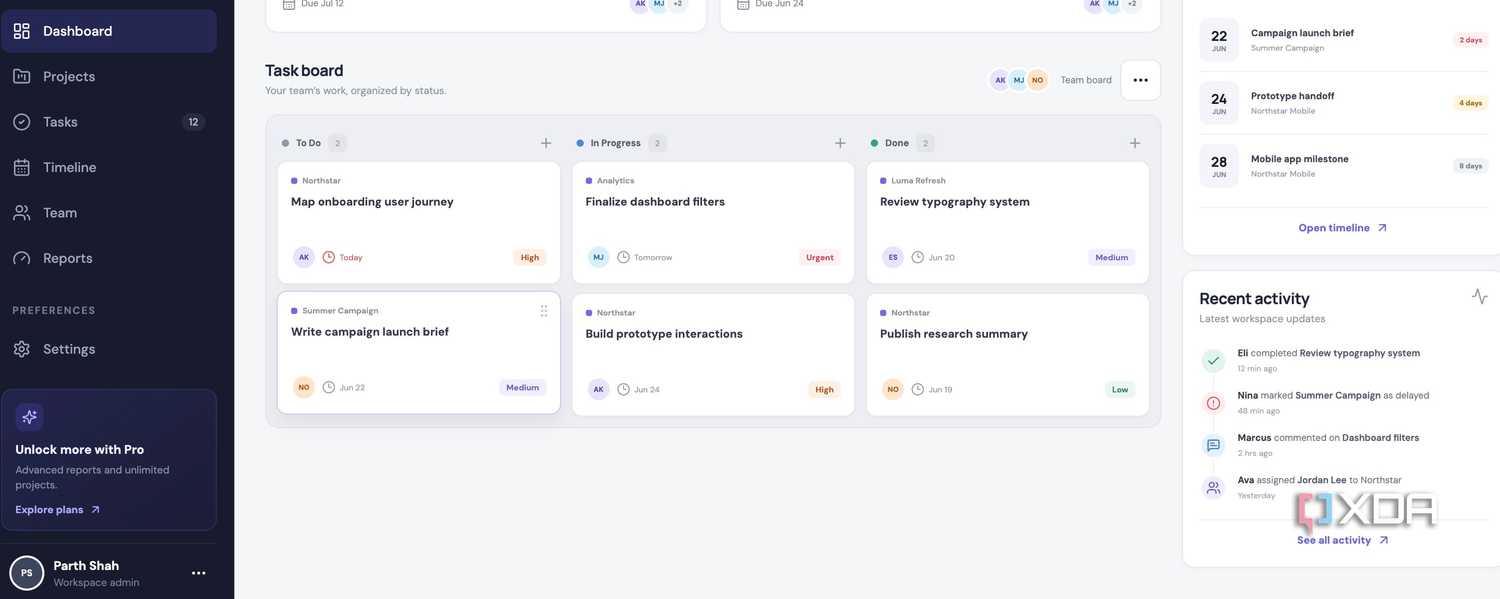
Task: Click the To Do column count badge
Action: (338, 143)
